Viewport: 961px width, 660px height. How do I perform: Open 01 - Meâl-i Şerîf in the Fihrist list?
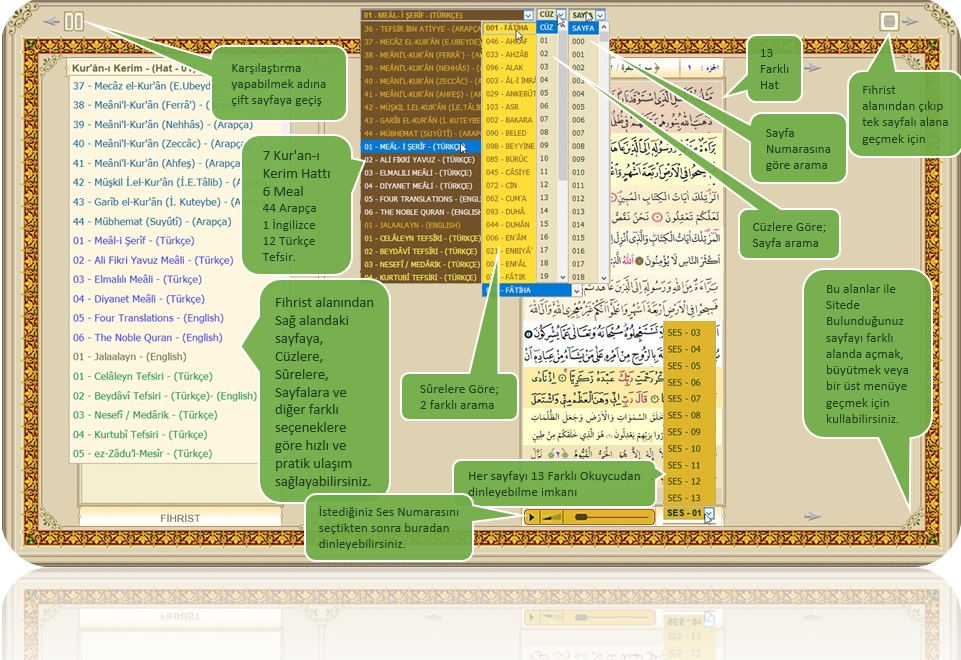134,241
